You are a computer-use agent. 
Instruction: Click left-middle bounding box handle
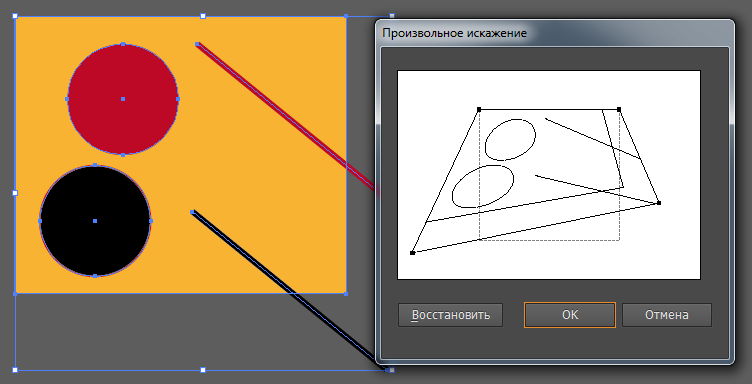coord(15,193)
